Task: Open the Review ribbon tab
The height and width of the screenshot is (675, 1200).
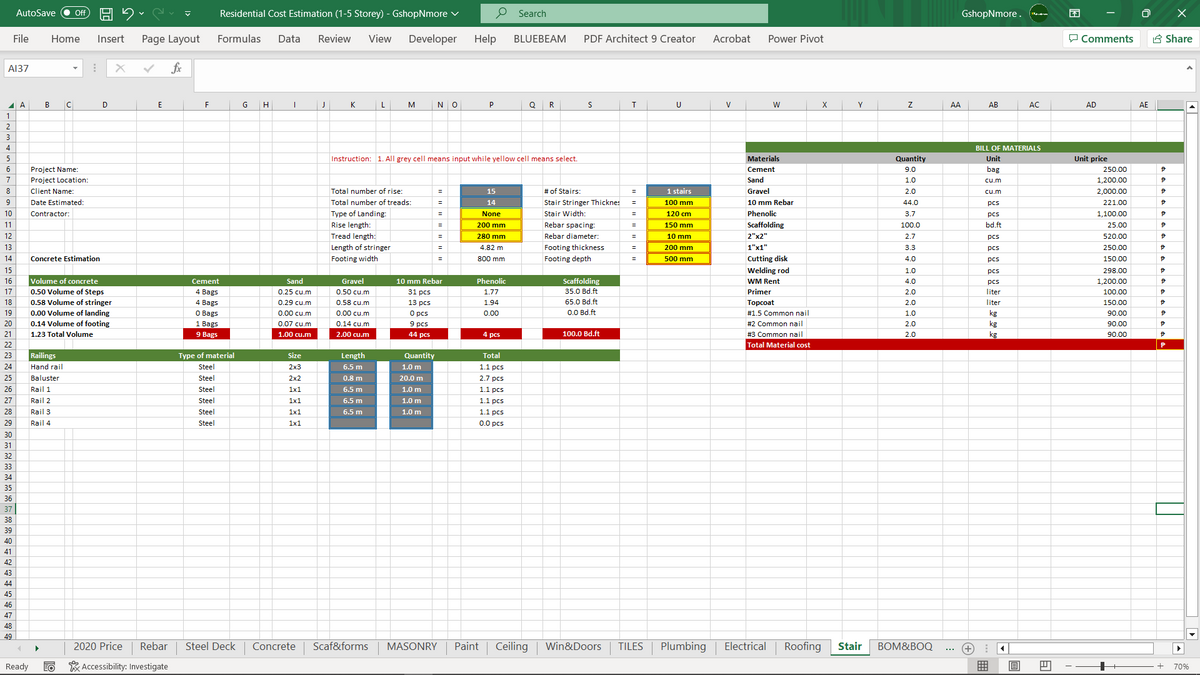Action: tap(334, 39)
